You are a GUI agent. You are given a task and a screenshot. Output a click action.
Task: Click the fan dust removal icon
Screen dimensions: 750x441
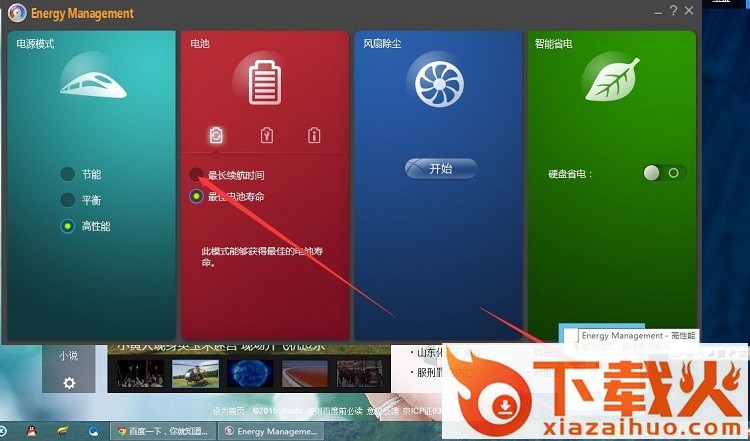pos(440,82)
